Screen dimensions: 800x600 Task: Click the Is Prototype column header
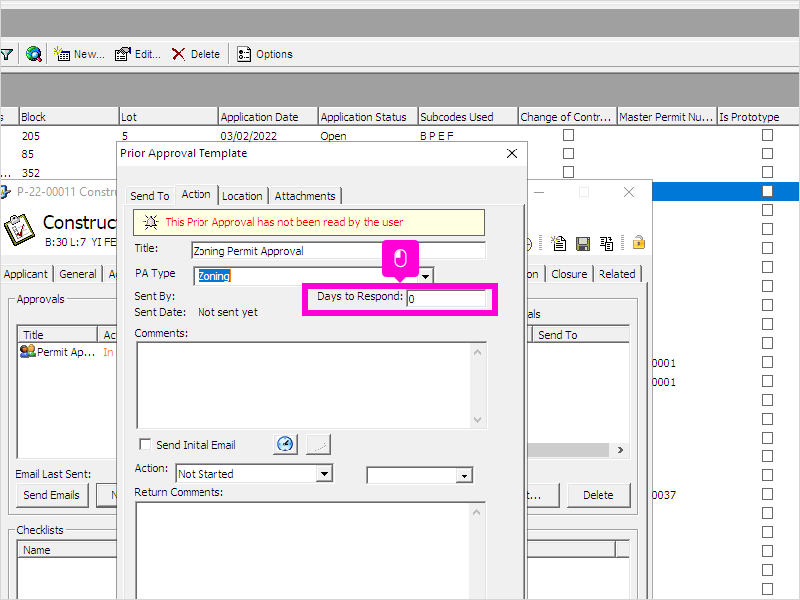coord(758,117)
